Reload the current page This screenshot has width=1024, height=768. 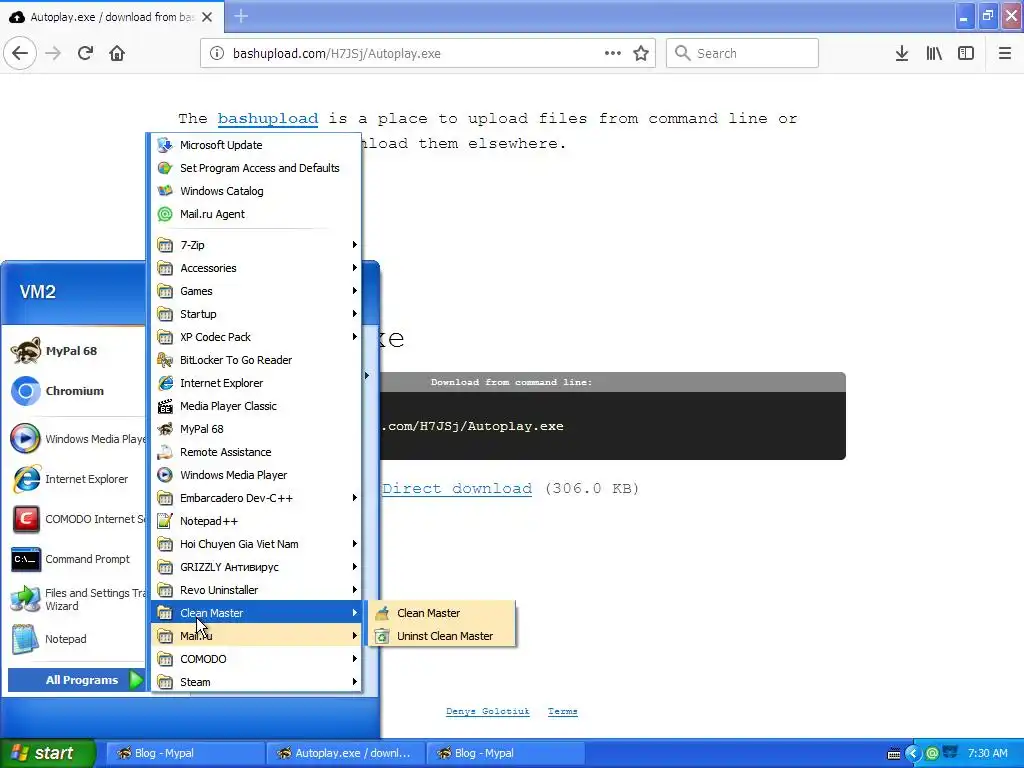[x=85, y=53]
